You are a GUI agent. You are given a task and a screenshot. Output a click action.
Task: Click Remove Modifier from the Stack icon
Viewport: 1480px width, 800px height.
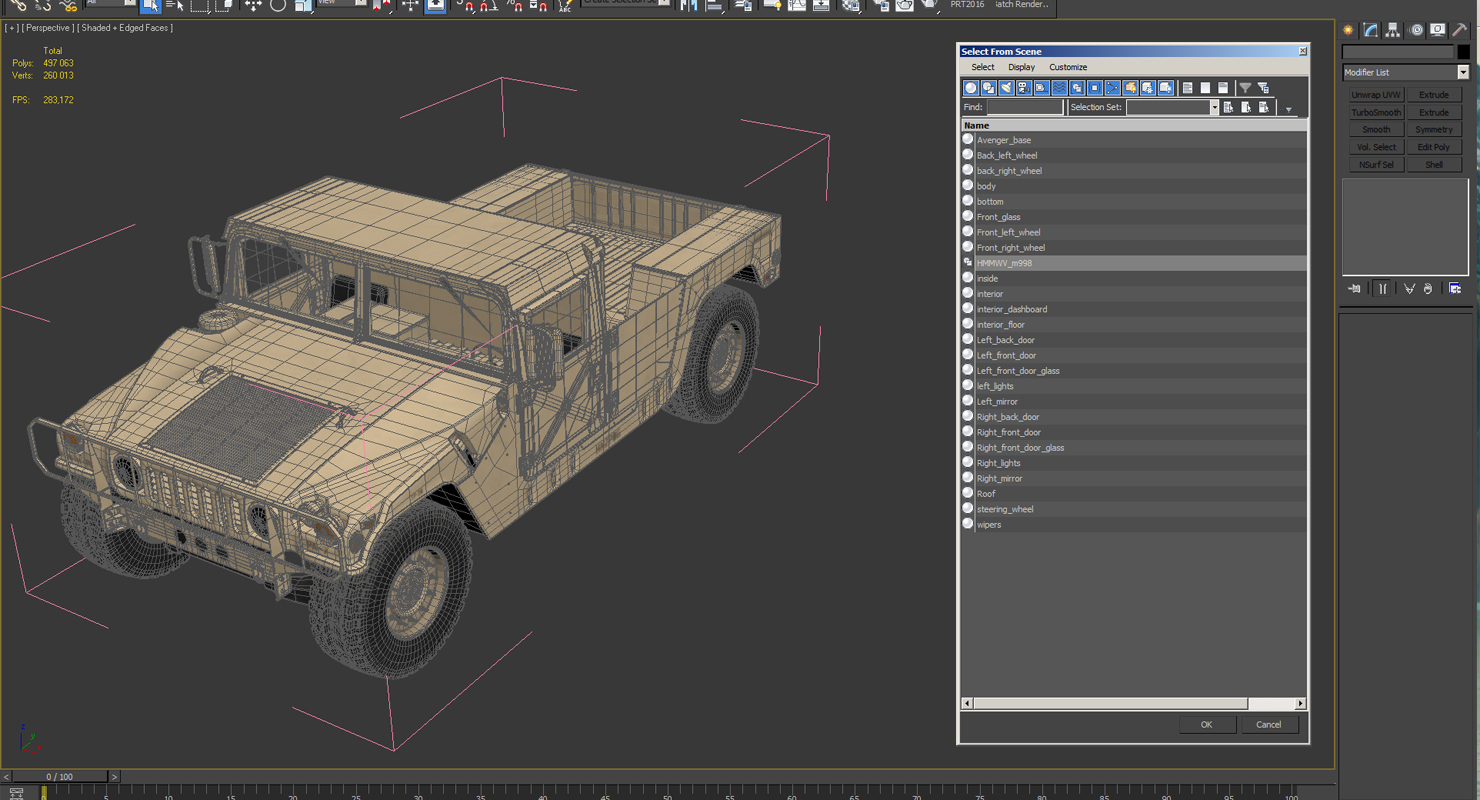1428,289
